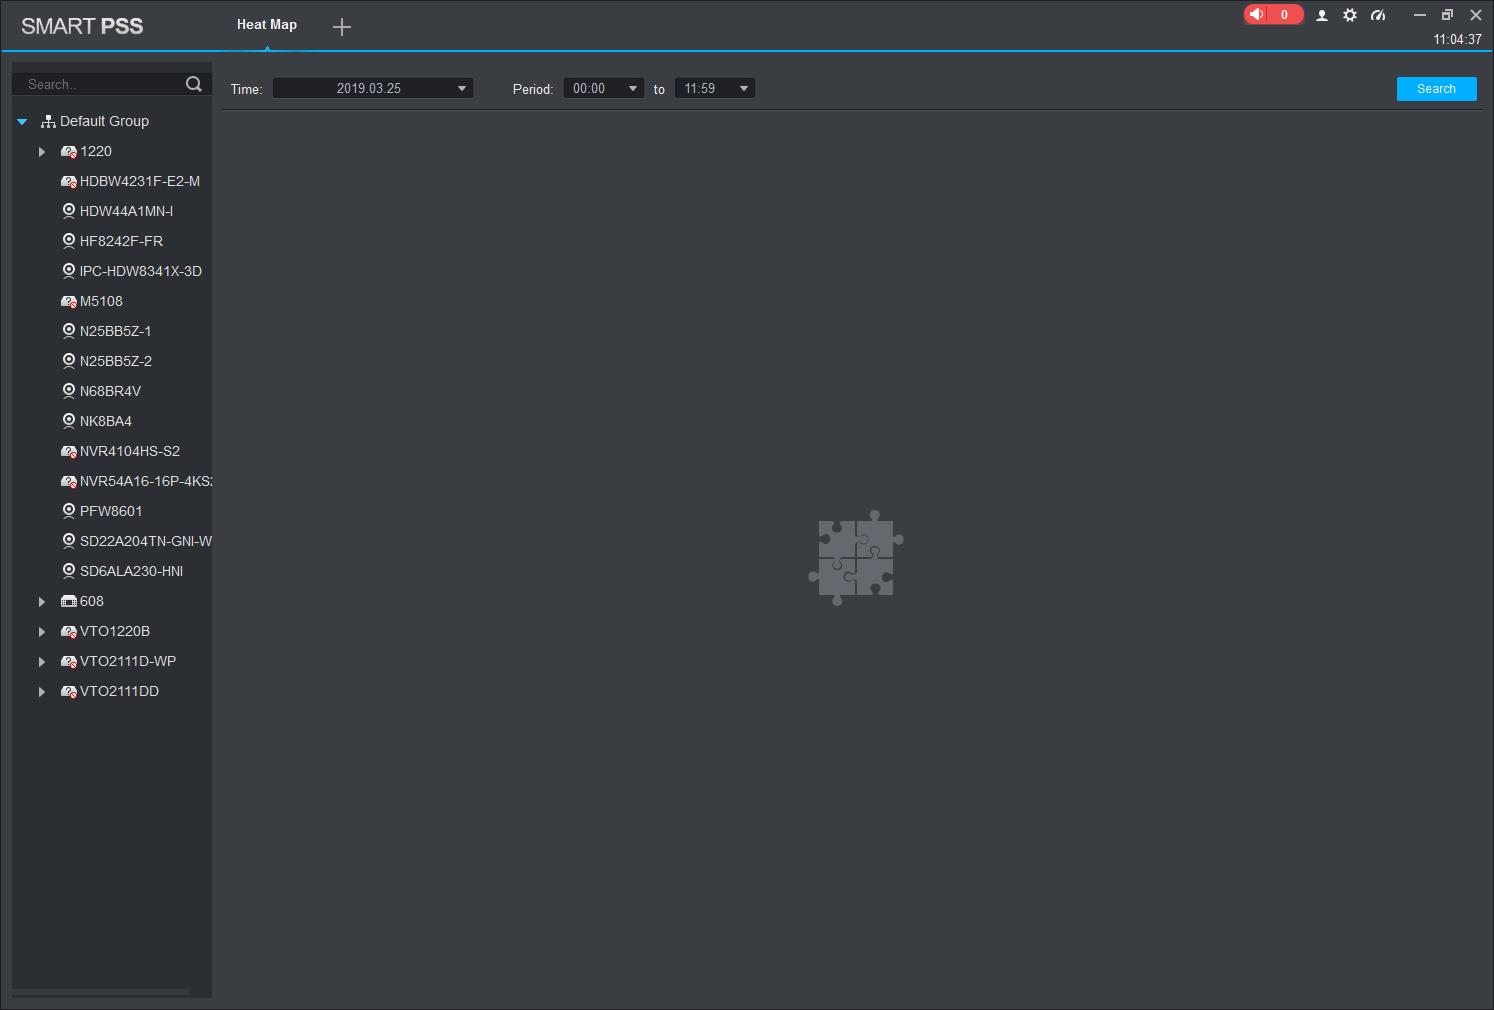Screen dimensions: 1494x1010
Task: Switch to the Heat Map tab
Action: [x=267, y=25]
